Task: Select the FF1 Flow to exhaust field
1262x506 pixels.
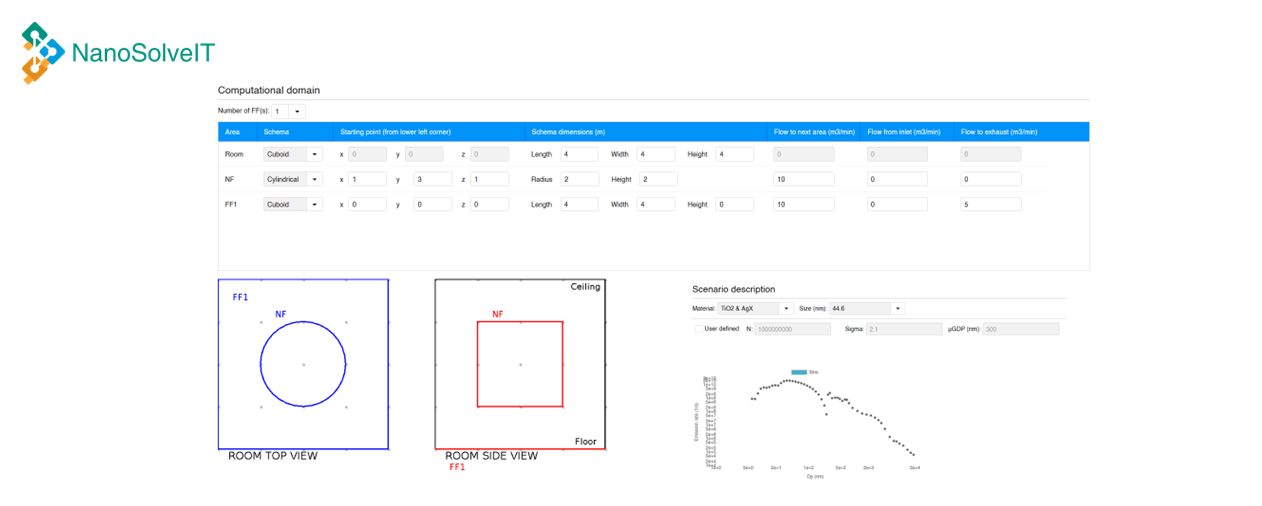Action: pyautogui.click(x=991, y=205)
